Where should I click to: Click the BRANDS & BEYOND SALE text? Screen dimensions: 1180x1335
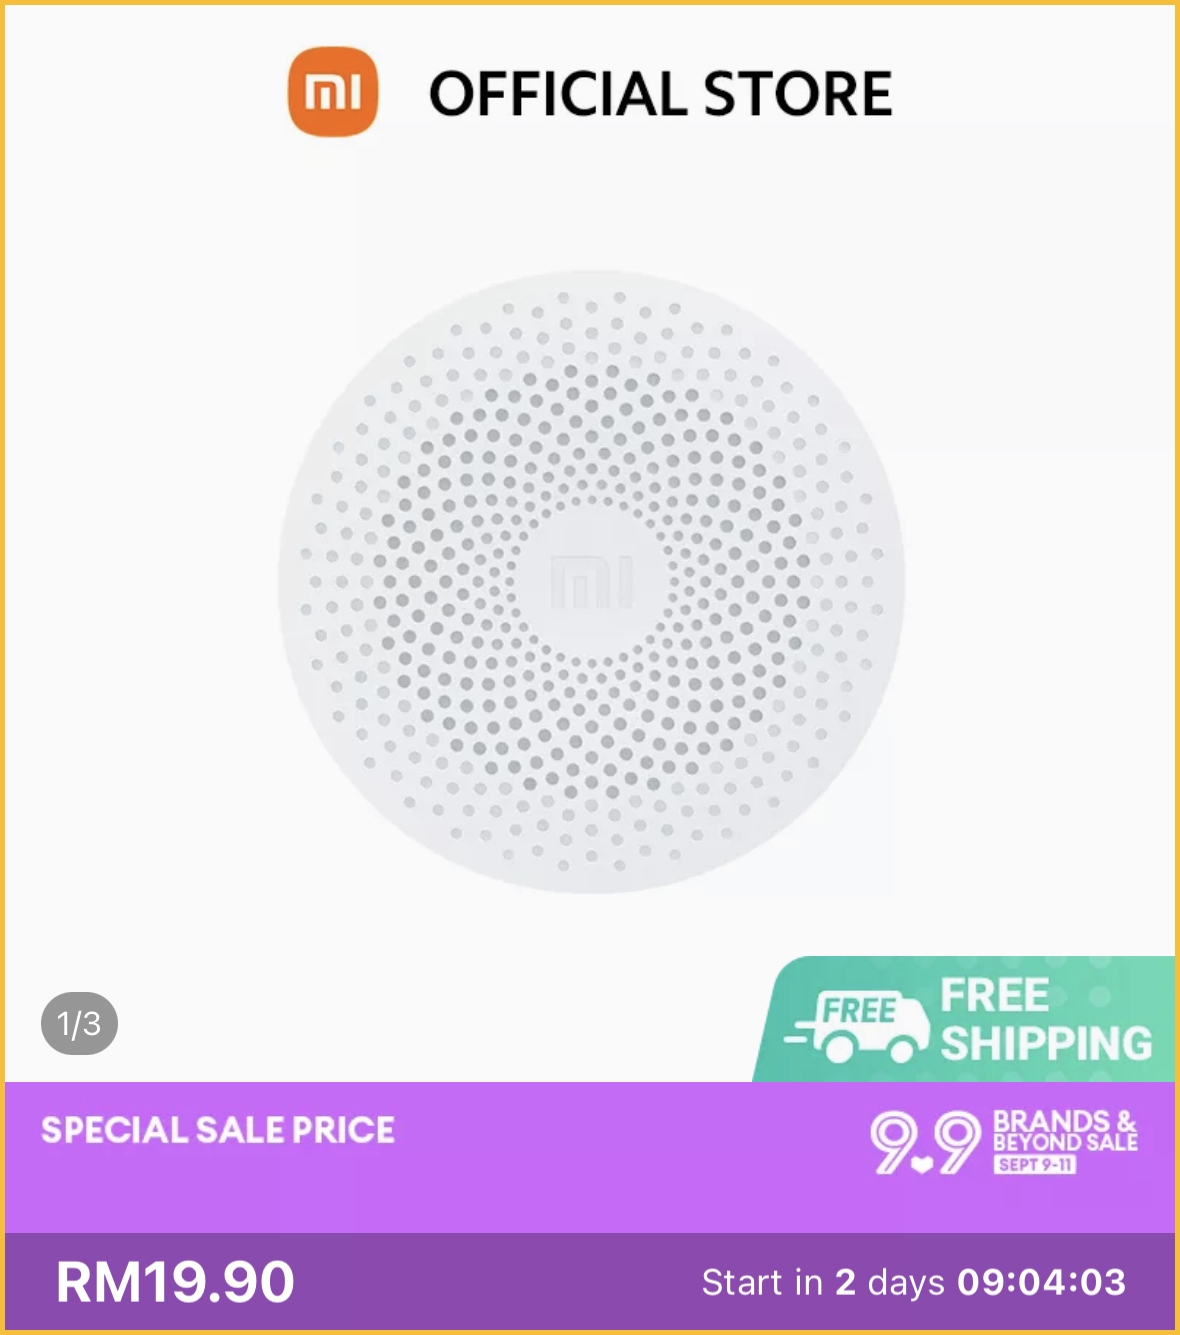click(x=1065, y=1131)
